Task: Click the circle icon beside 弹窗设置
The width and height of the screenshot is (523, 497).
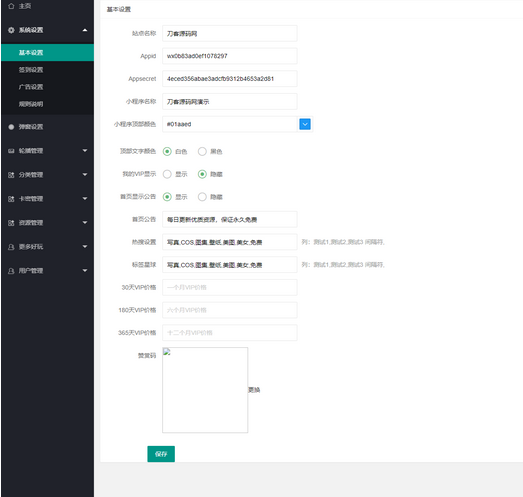Action: [11, 127]
